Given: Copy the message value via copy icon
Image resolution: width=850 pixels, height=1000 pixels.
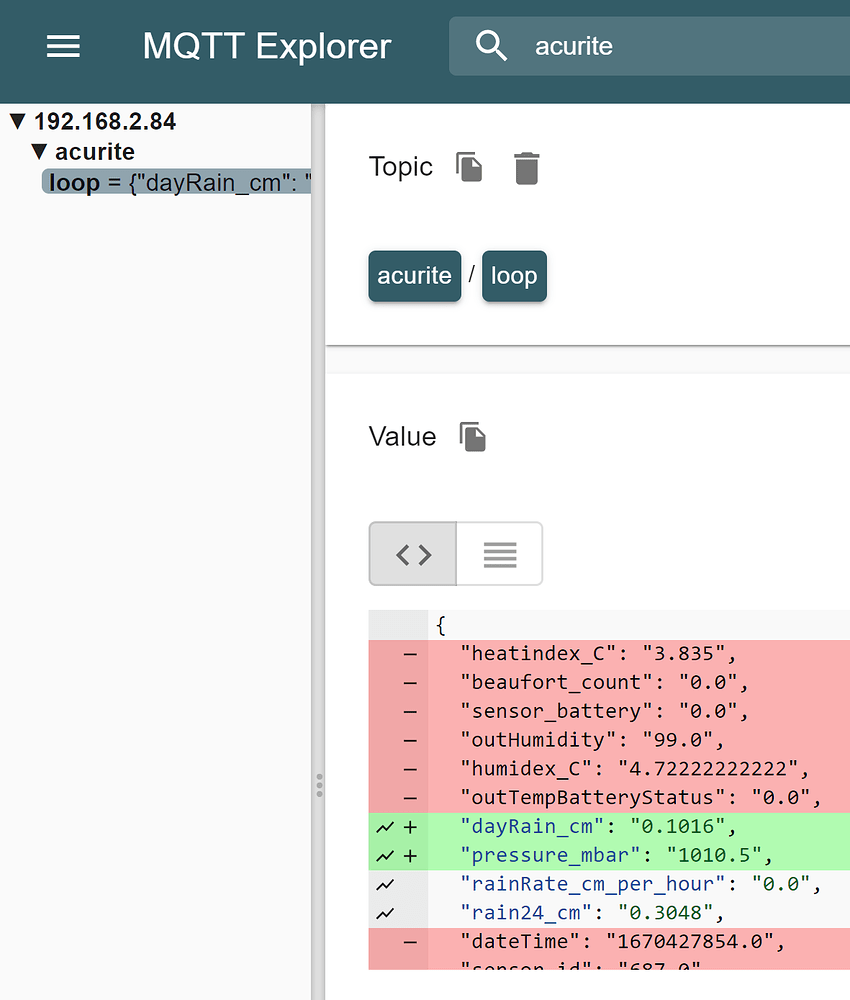Looking at the screenshot, I should click(471, 437).
